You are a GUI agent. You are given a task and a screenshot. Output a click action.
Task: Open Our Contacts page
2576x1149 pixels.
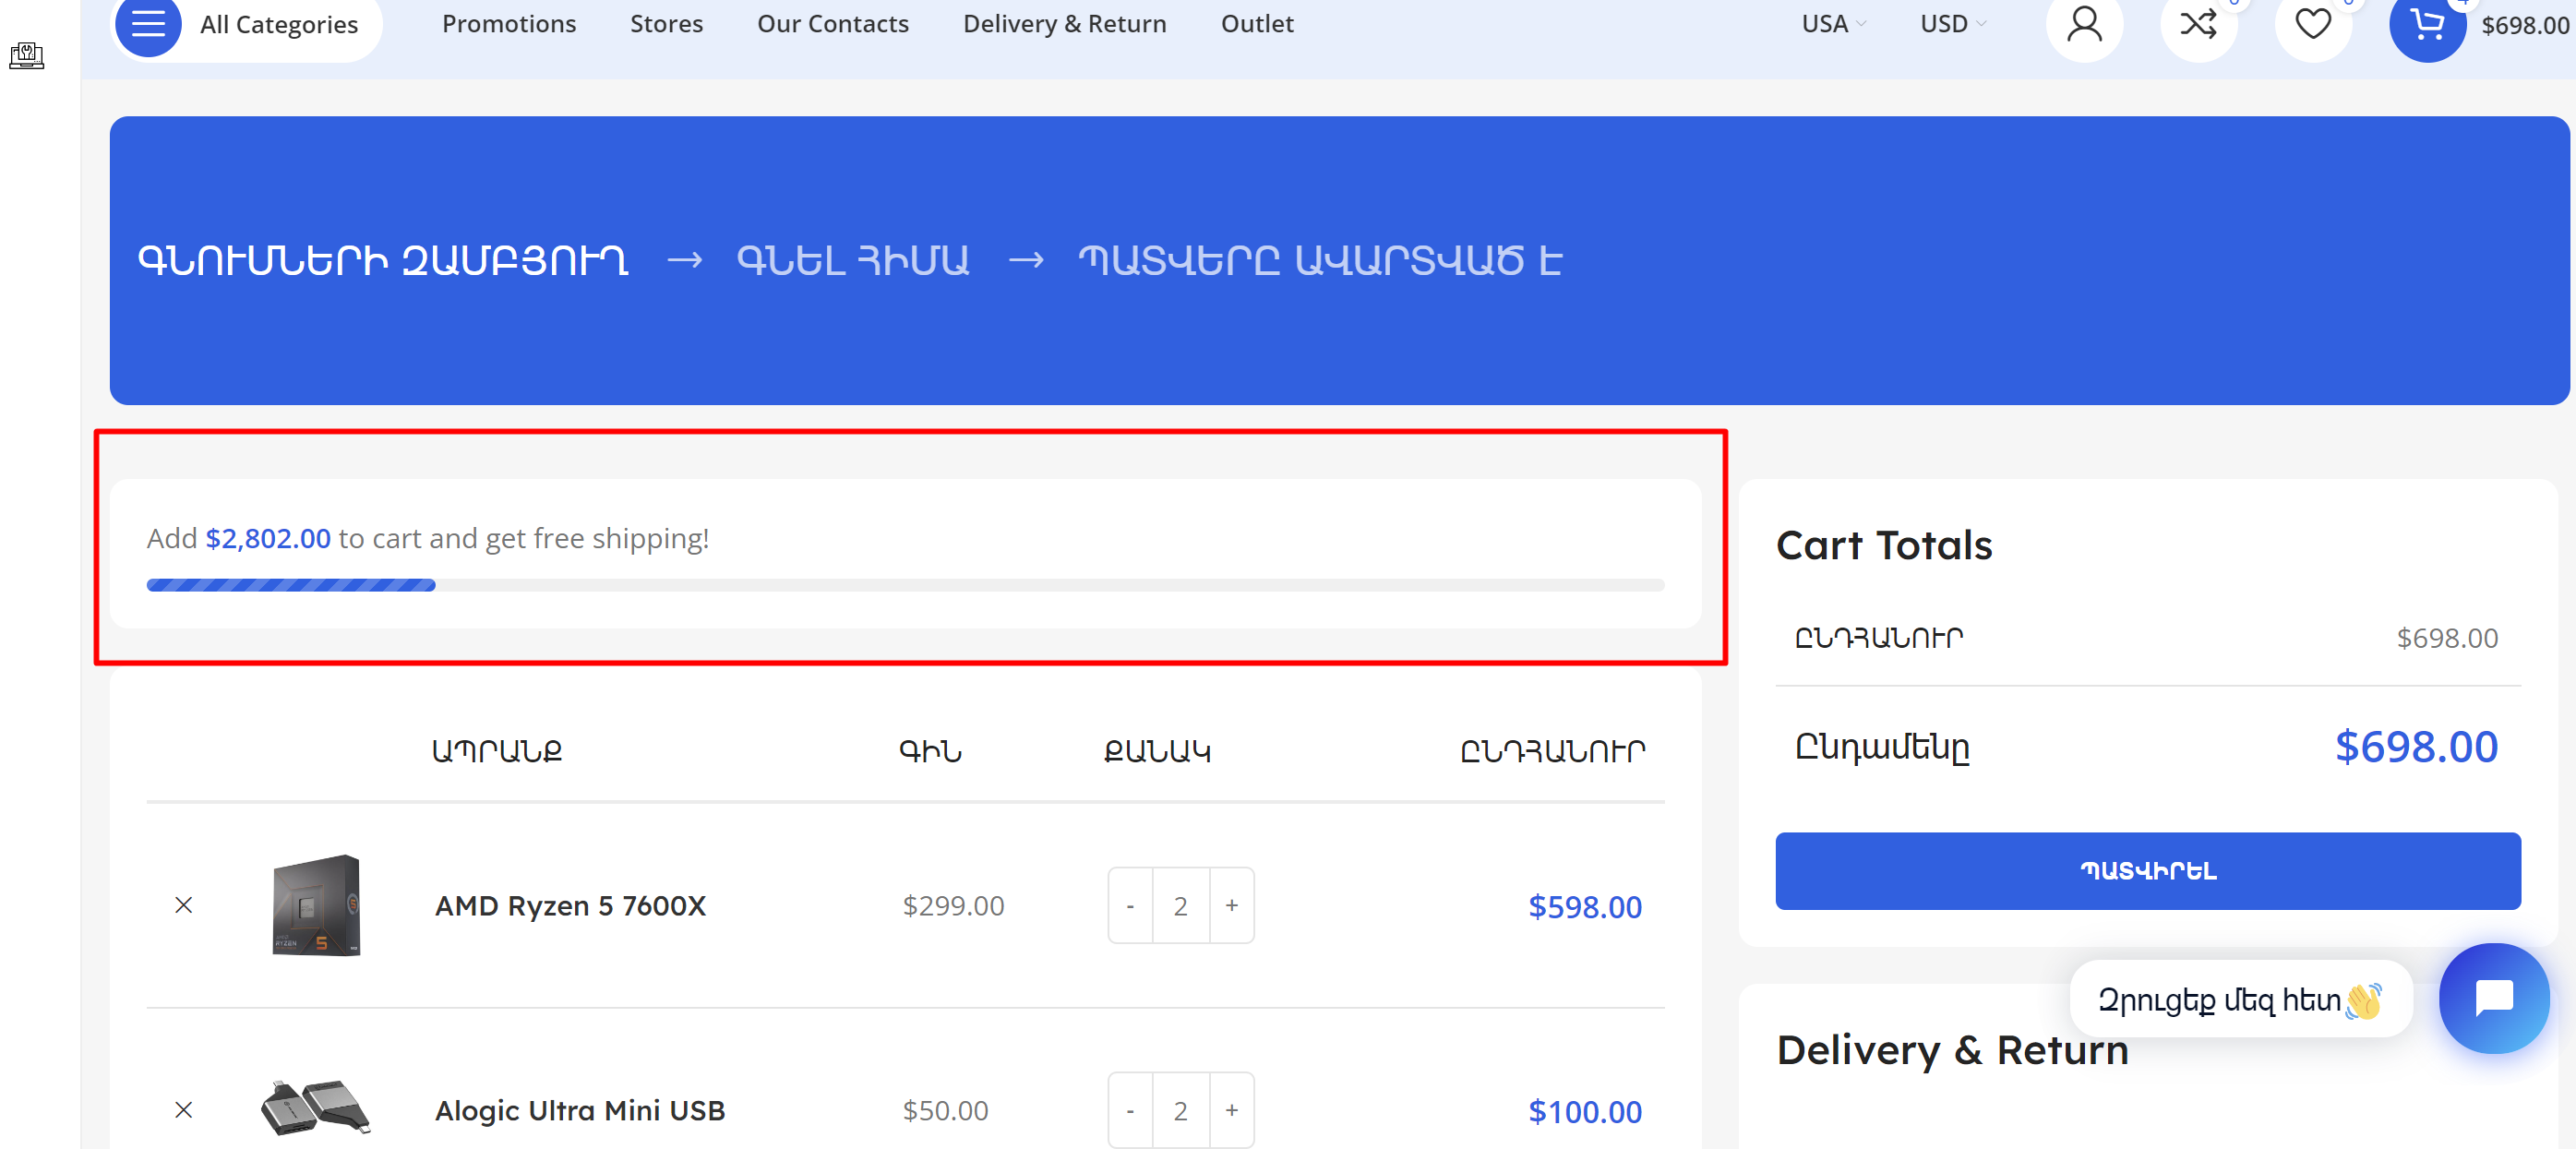(x=833, y=24)
